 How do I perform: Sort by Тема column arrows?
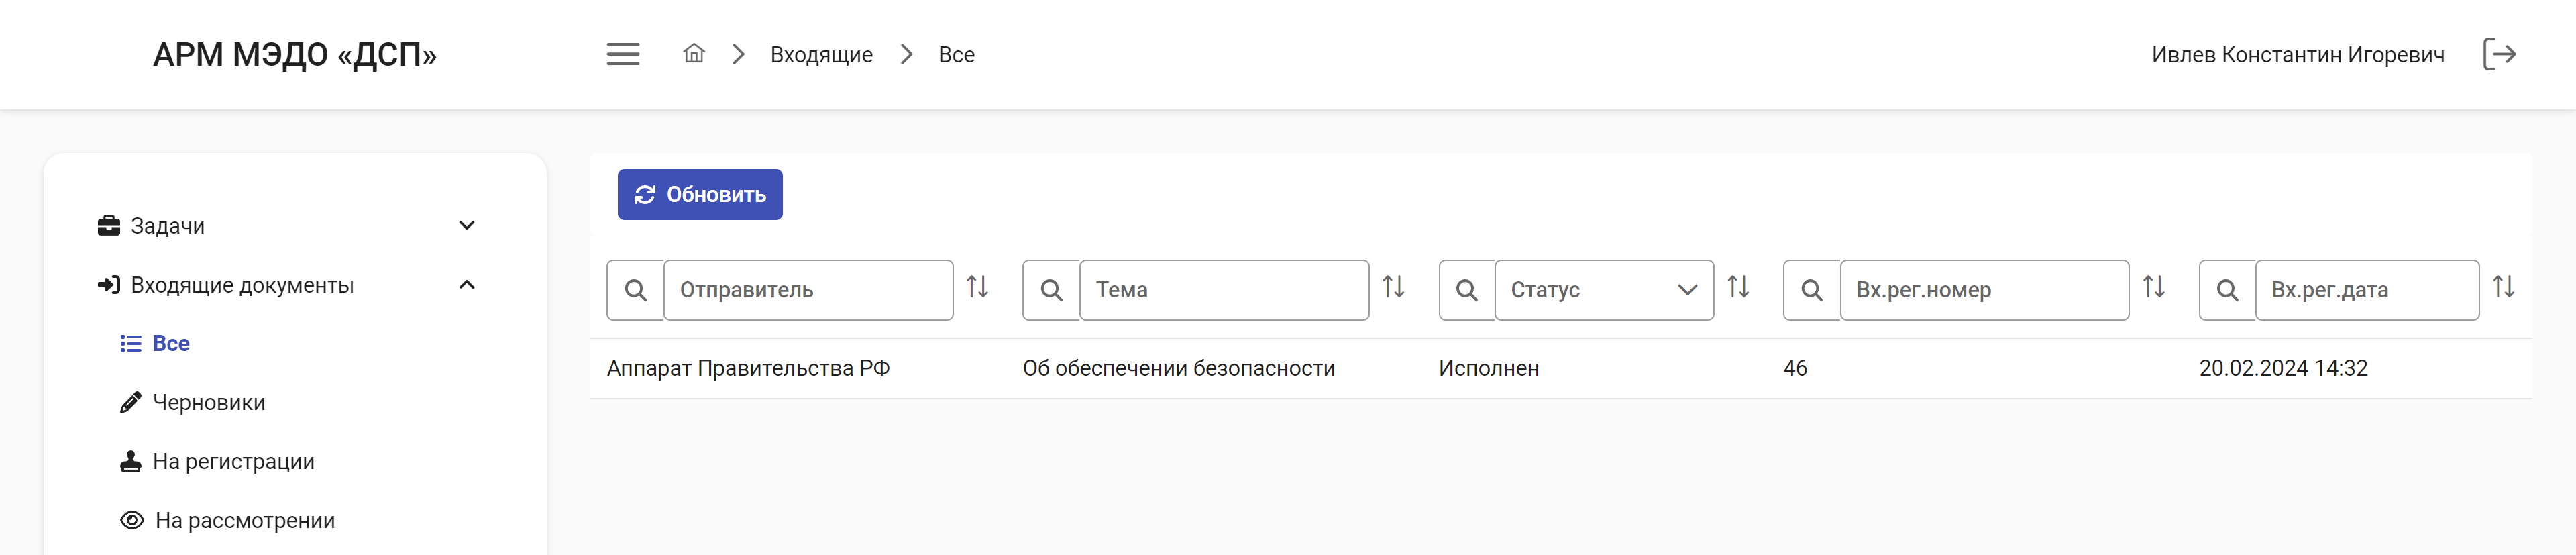(1394, 287)
